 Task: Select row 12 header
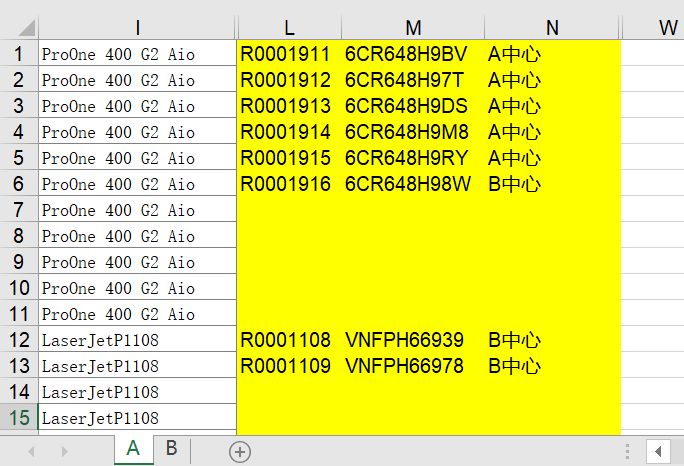19,339
